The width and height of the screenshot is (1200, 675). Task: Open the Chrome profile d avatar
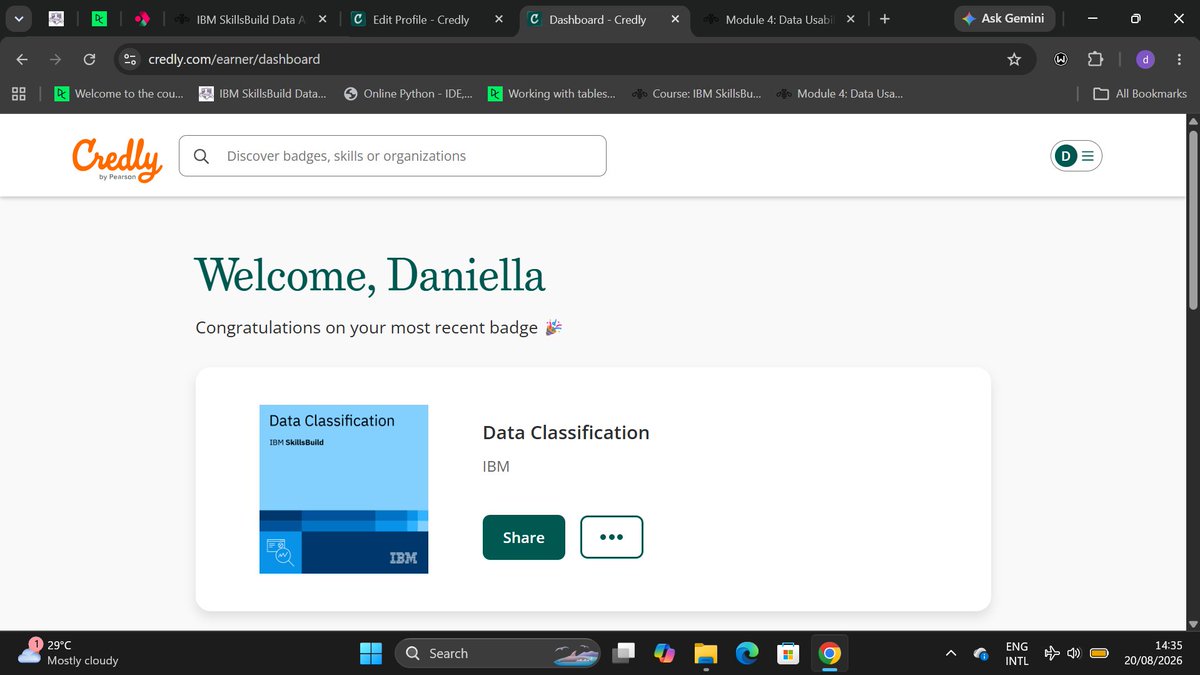tap(1145, 59)
